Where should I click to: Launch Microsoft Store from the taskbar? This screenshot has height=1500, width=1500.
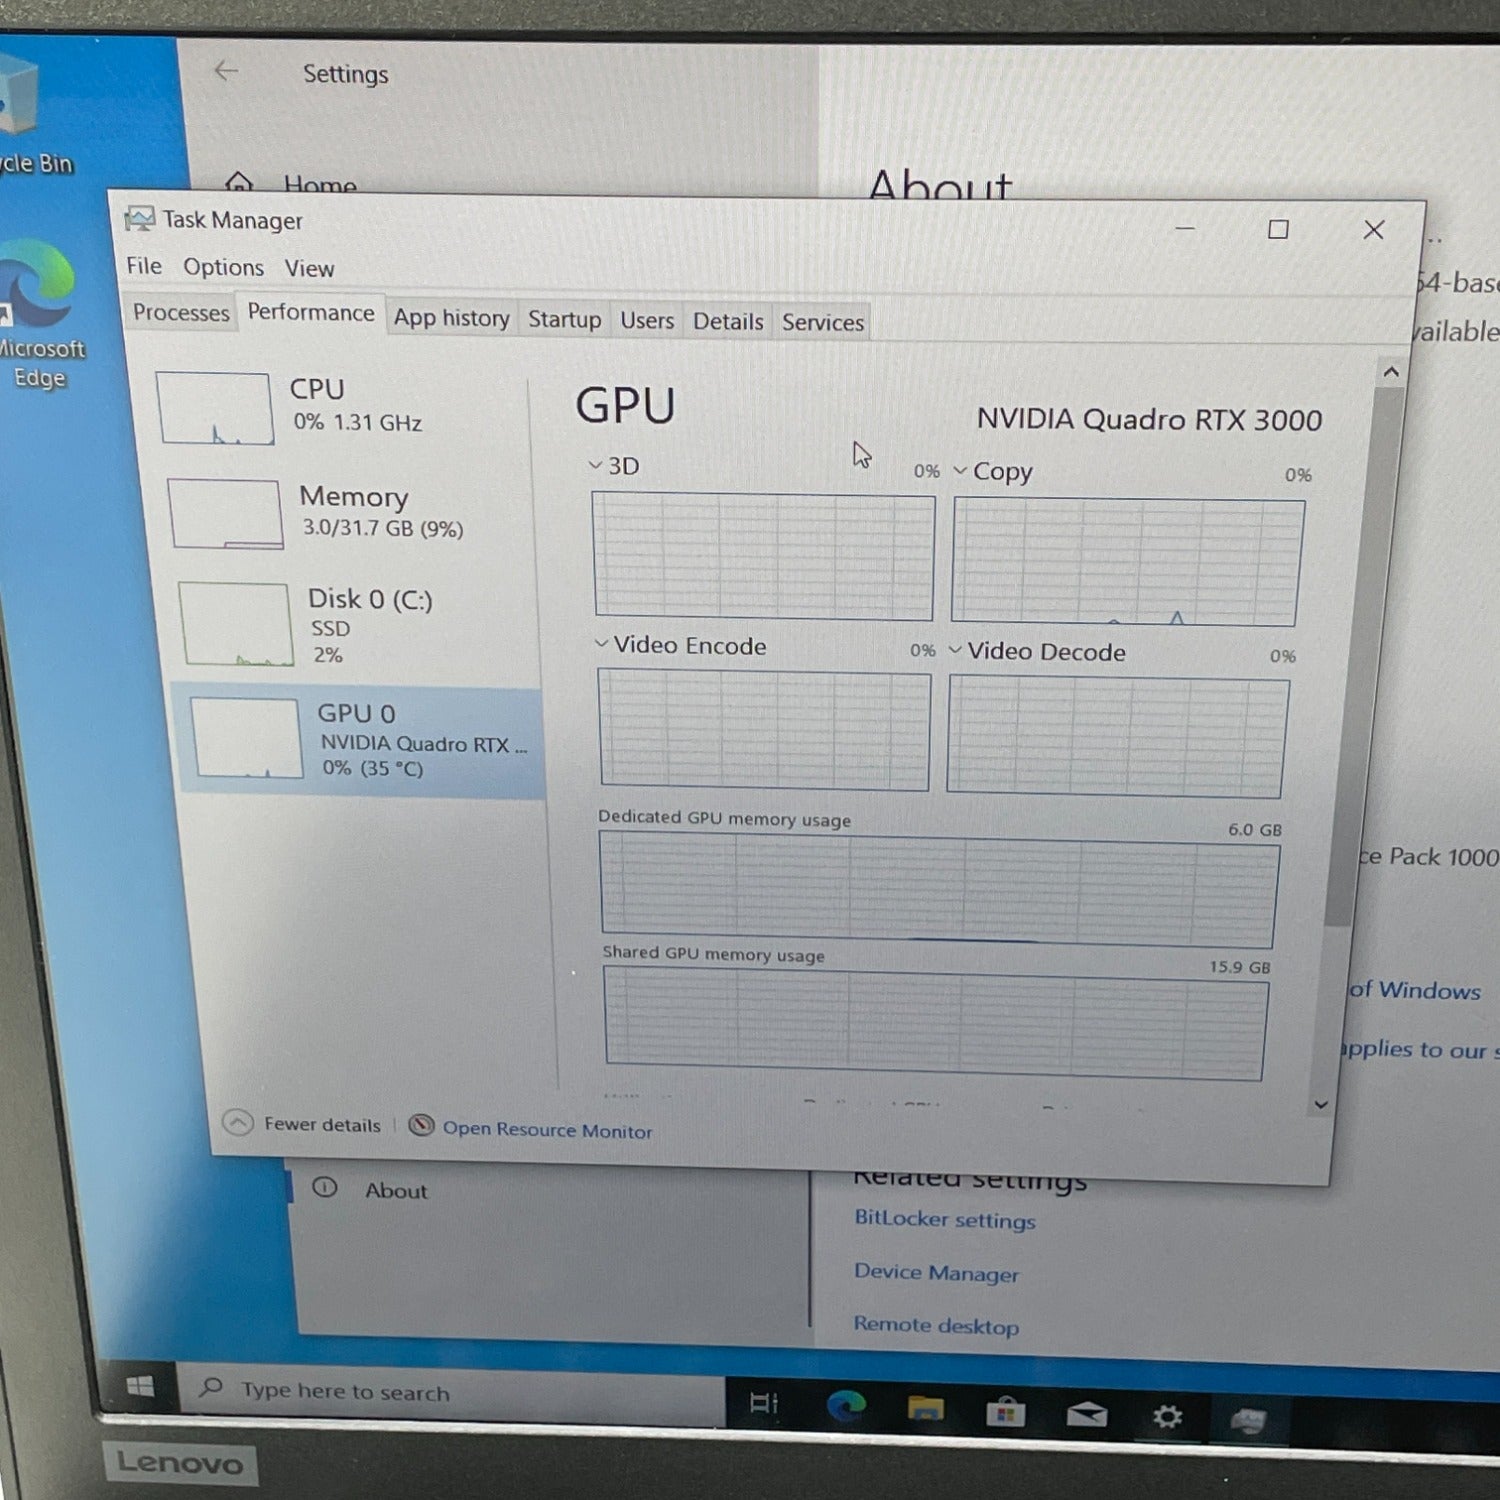pyautogui.click(x=1005, y=1413)
